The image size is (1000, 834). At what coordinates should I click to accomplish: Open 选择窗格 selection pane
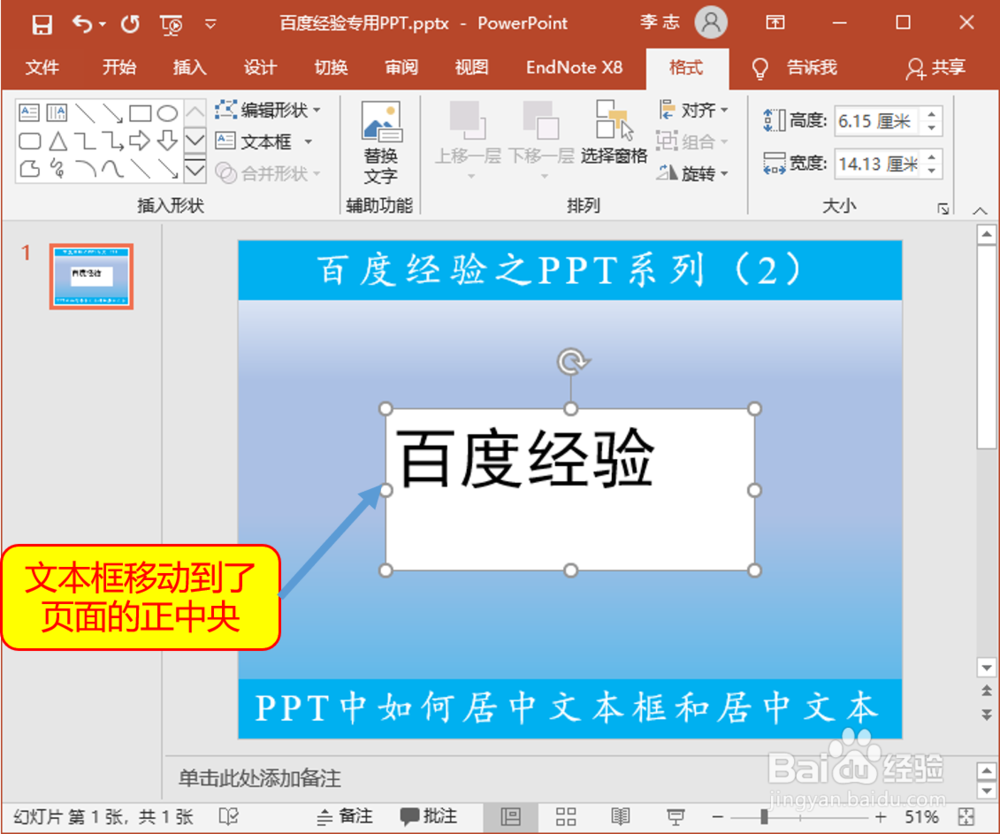coord(614,133)
